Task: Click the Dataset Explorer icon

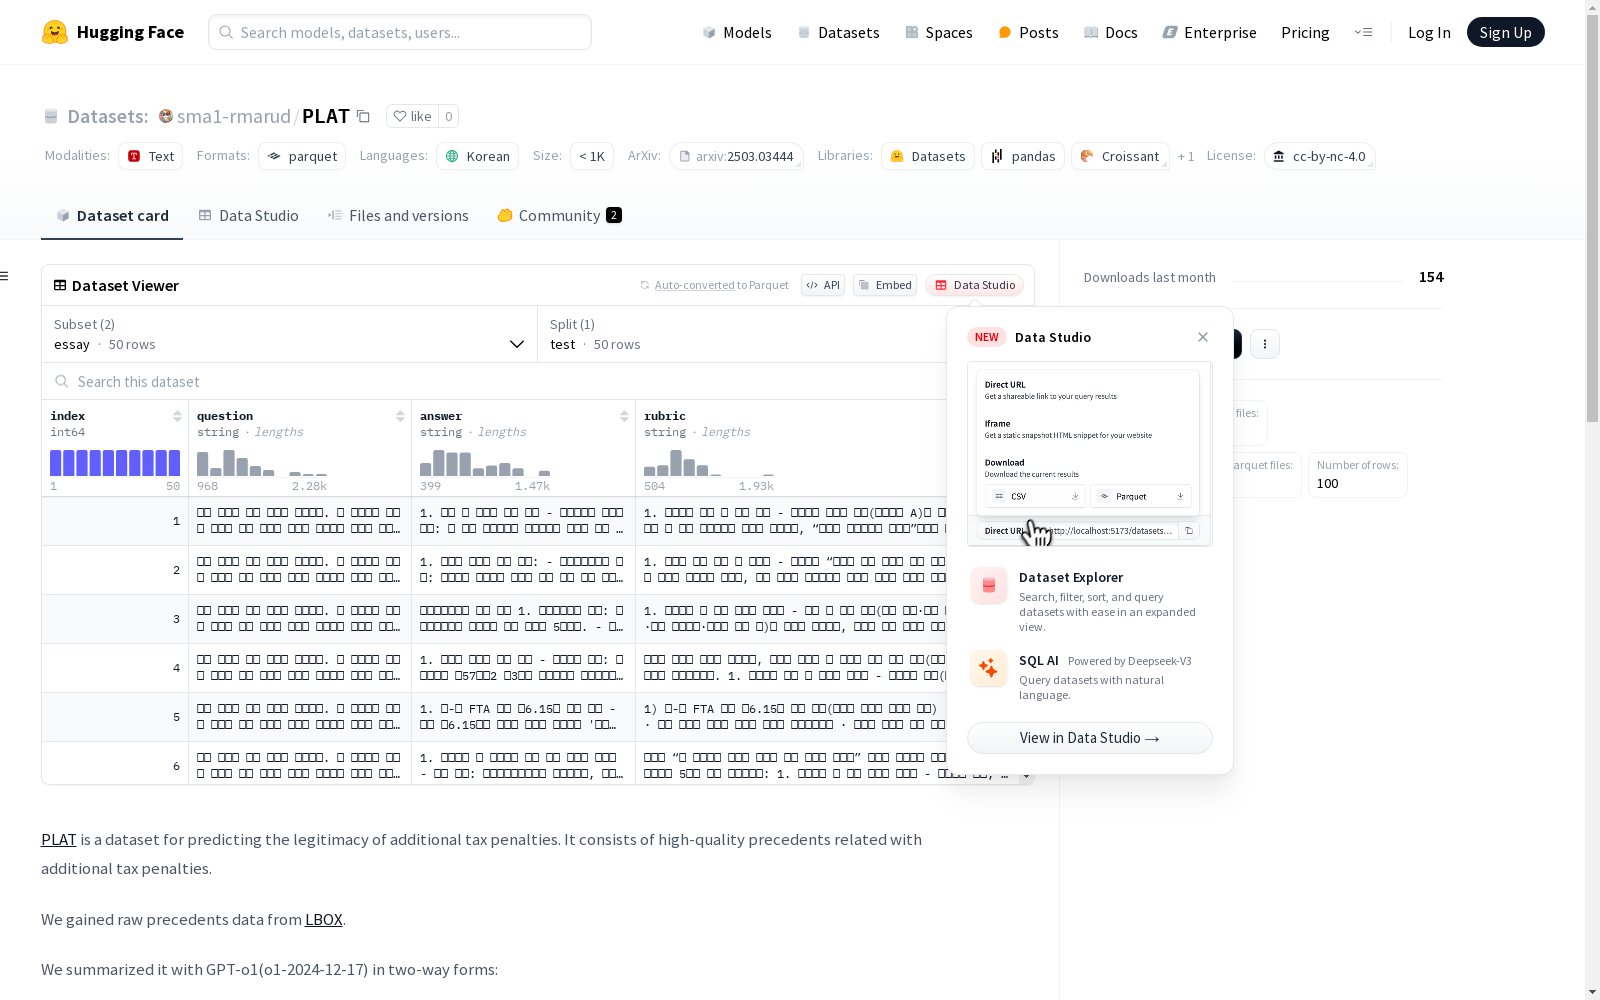Action: pos(989,586)
